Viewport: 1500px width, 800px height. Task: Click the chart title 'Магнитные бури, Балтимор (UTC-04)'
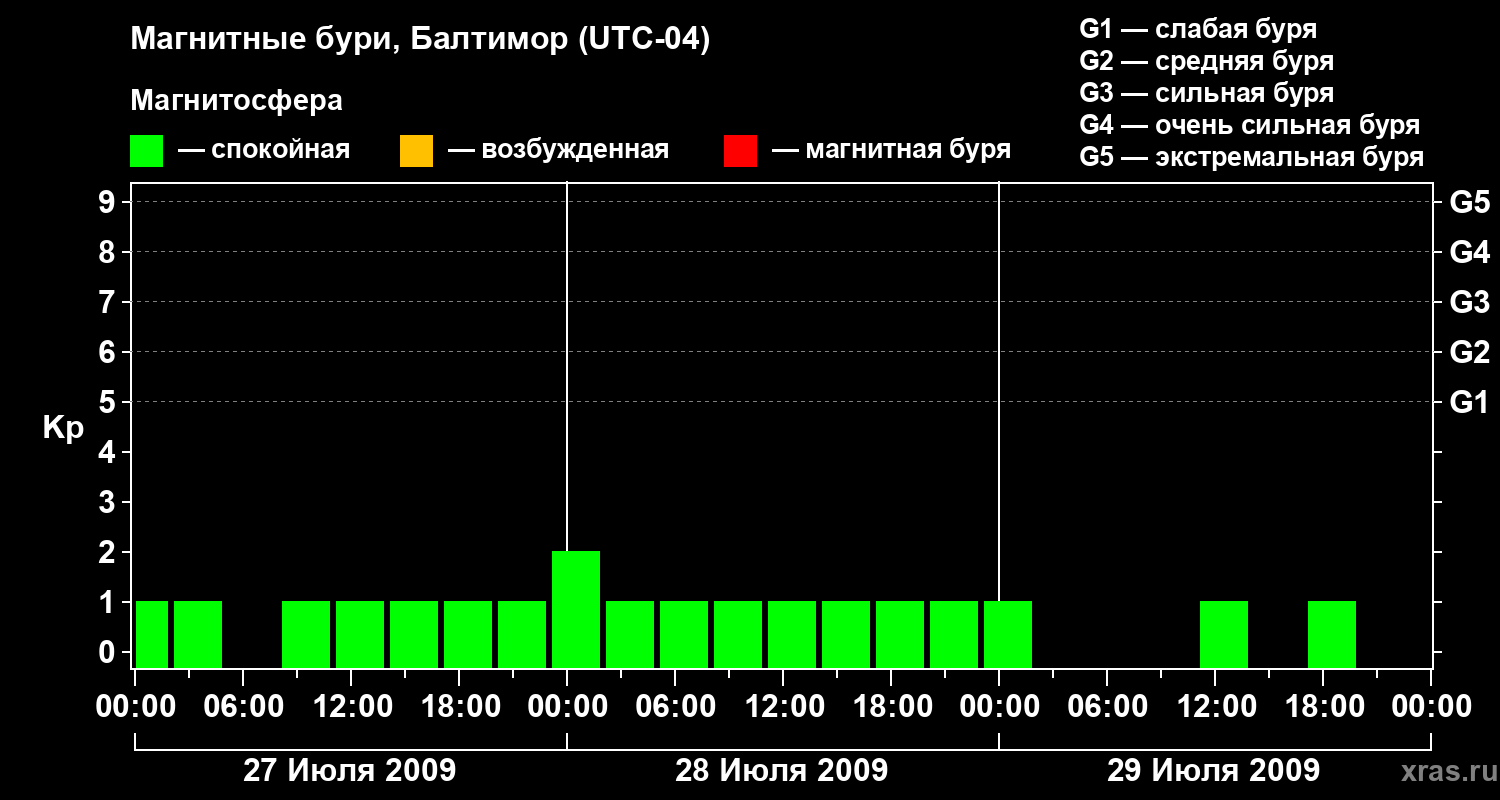pyautogui.click(x=420, y=40)
